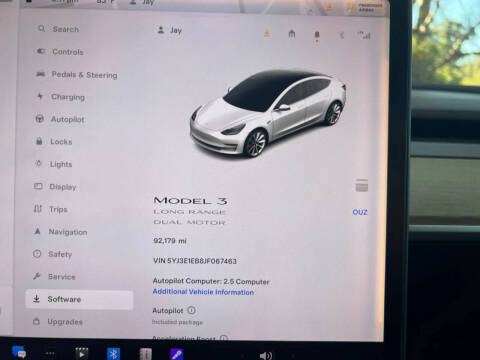The height and width of the screenshot is (360, 480).
Task: Open the gray app icon in dock
Action: [x=145, y=354]
